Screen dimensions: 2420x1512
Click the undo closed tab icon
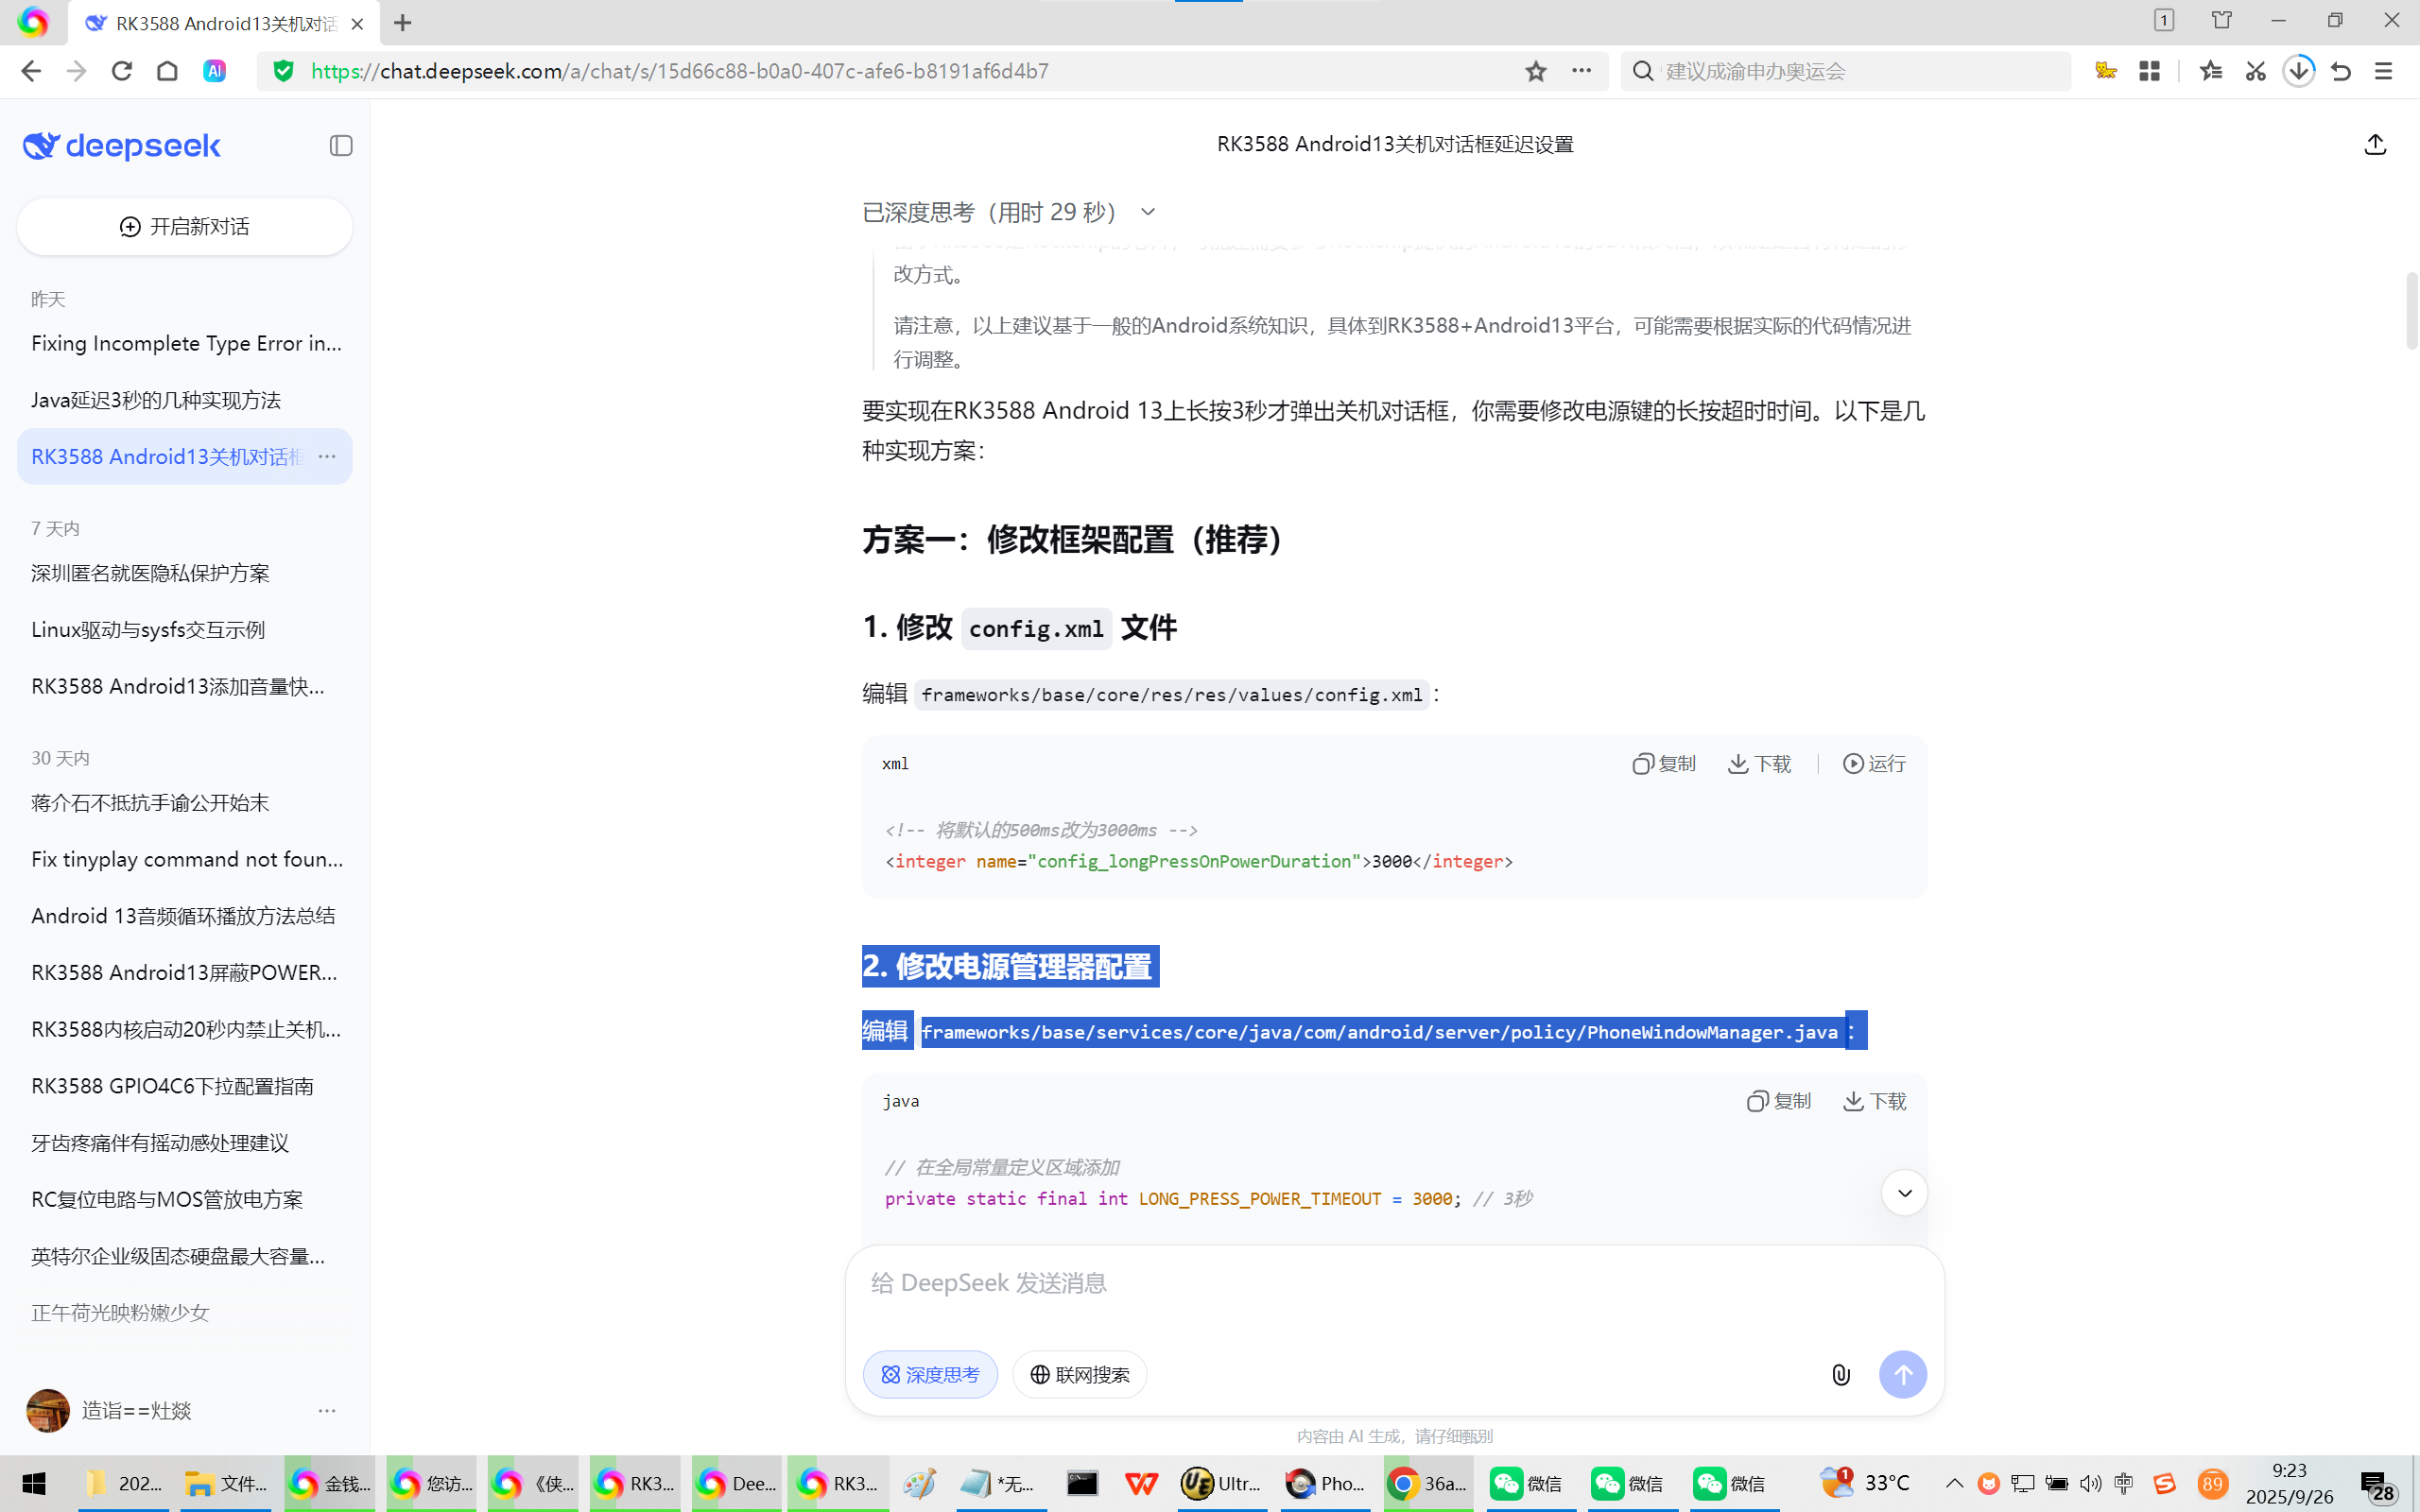point(2341,71)
